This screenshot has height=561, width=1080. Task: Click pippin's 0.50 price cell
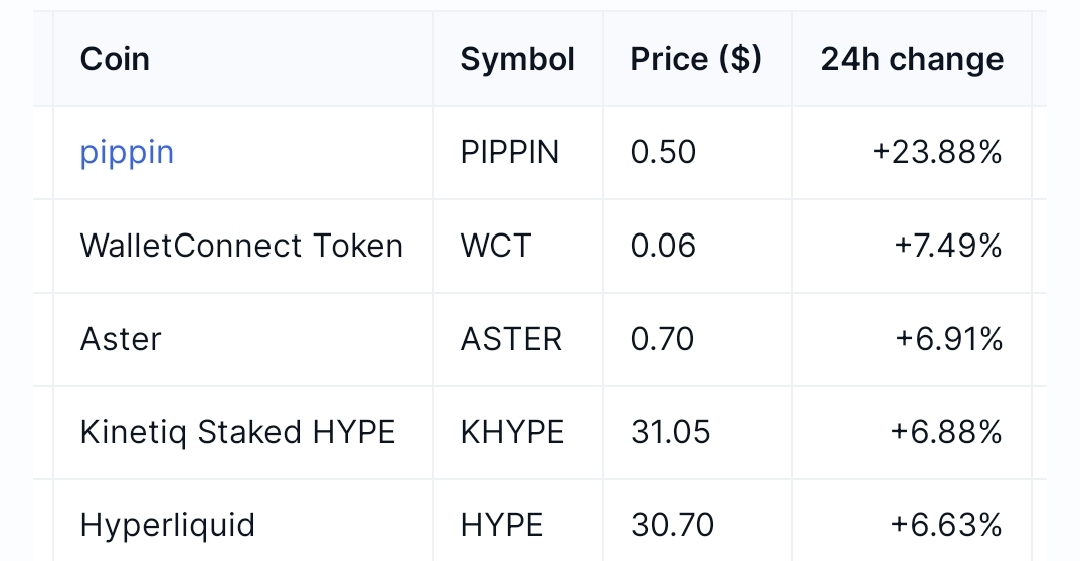(x=663, y=152)
